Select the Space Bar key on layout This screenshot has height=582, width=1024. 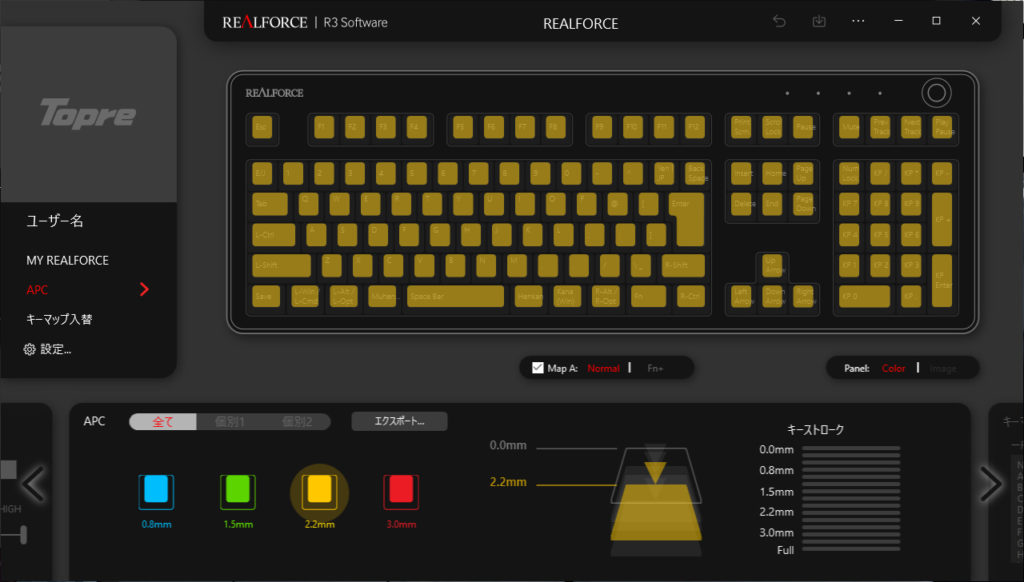tap(455, 296)
